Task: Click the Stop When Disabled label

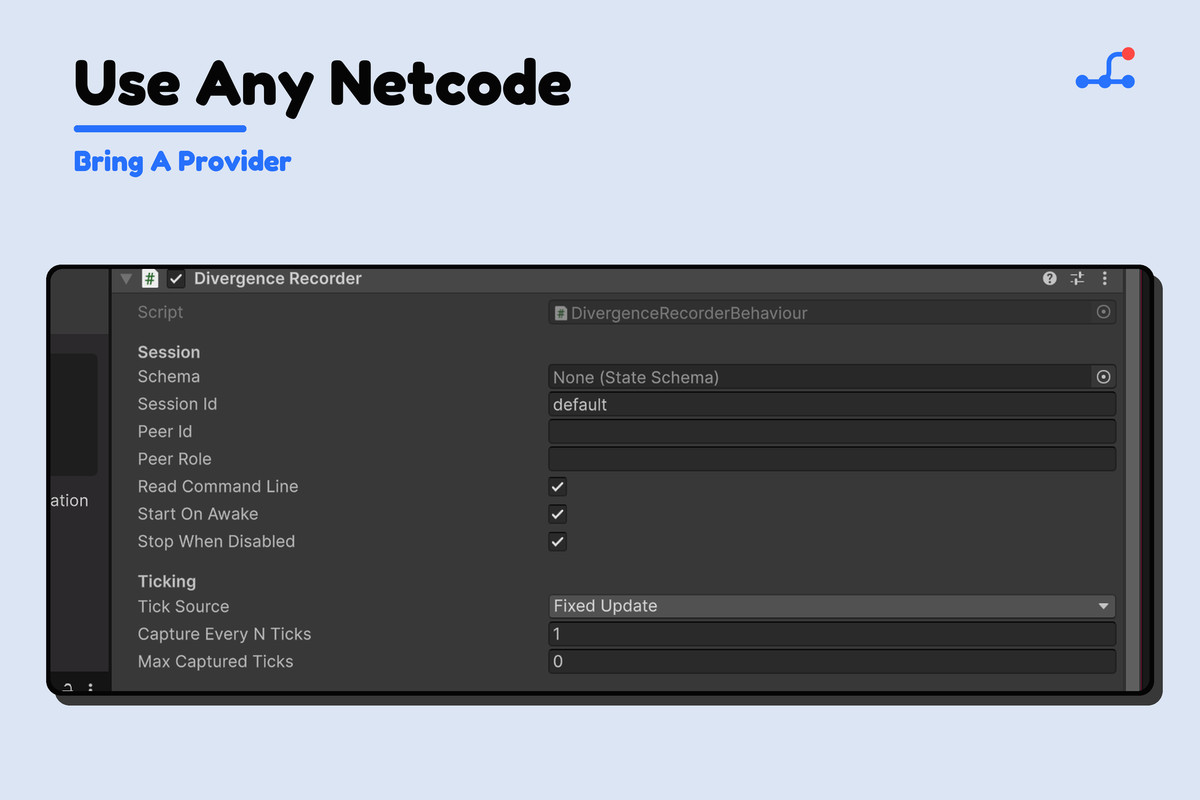Action: click(x=216, y=541)
